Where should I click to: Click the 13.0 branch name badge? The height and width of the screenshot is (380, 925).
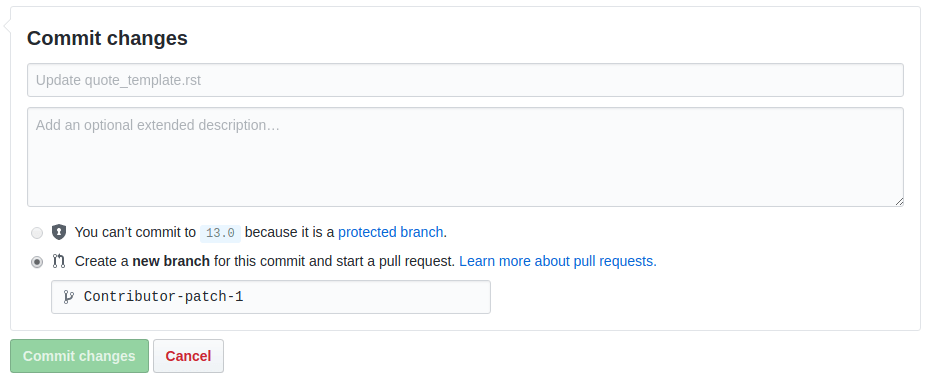221,233
